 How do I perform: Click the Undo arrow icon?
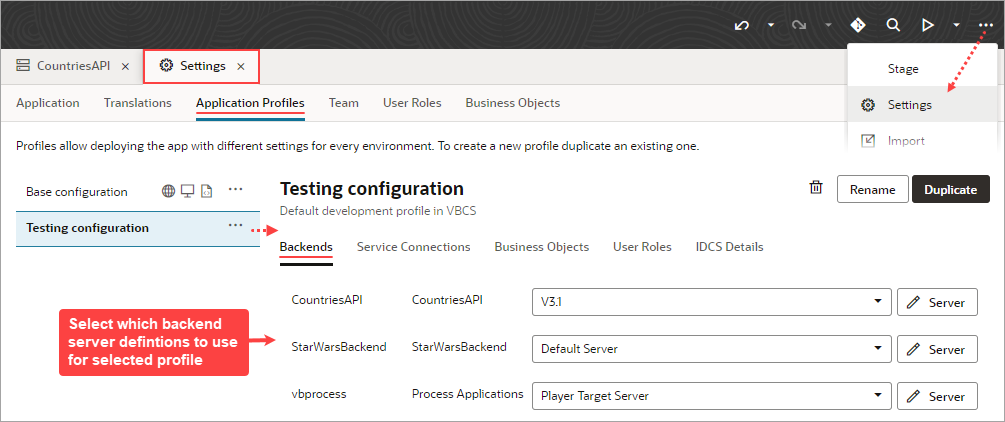click(x=742, y=26)
